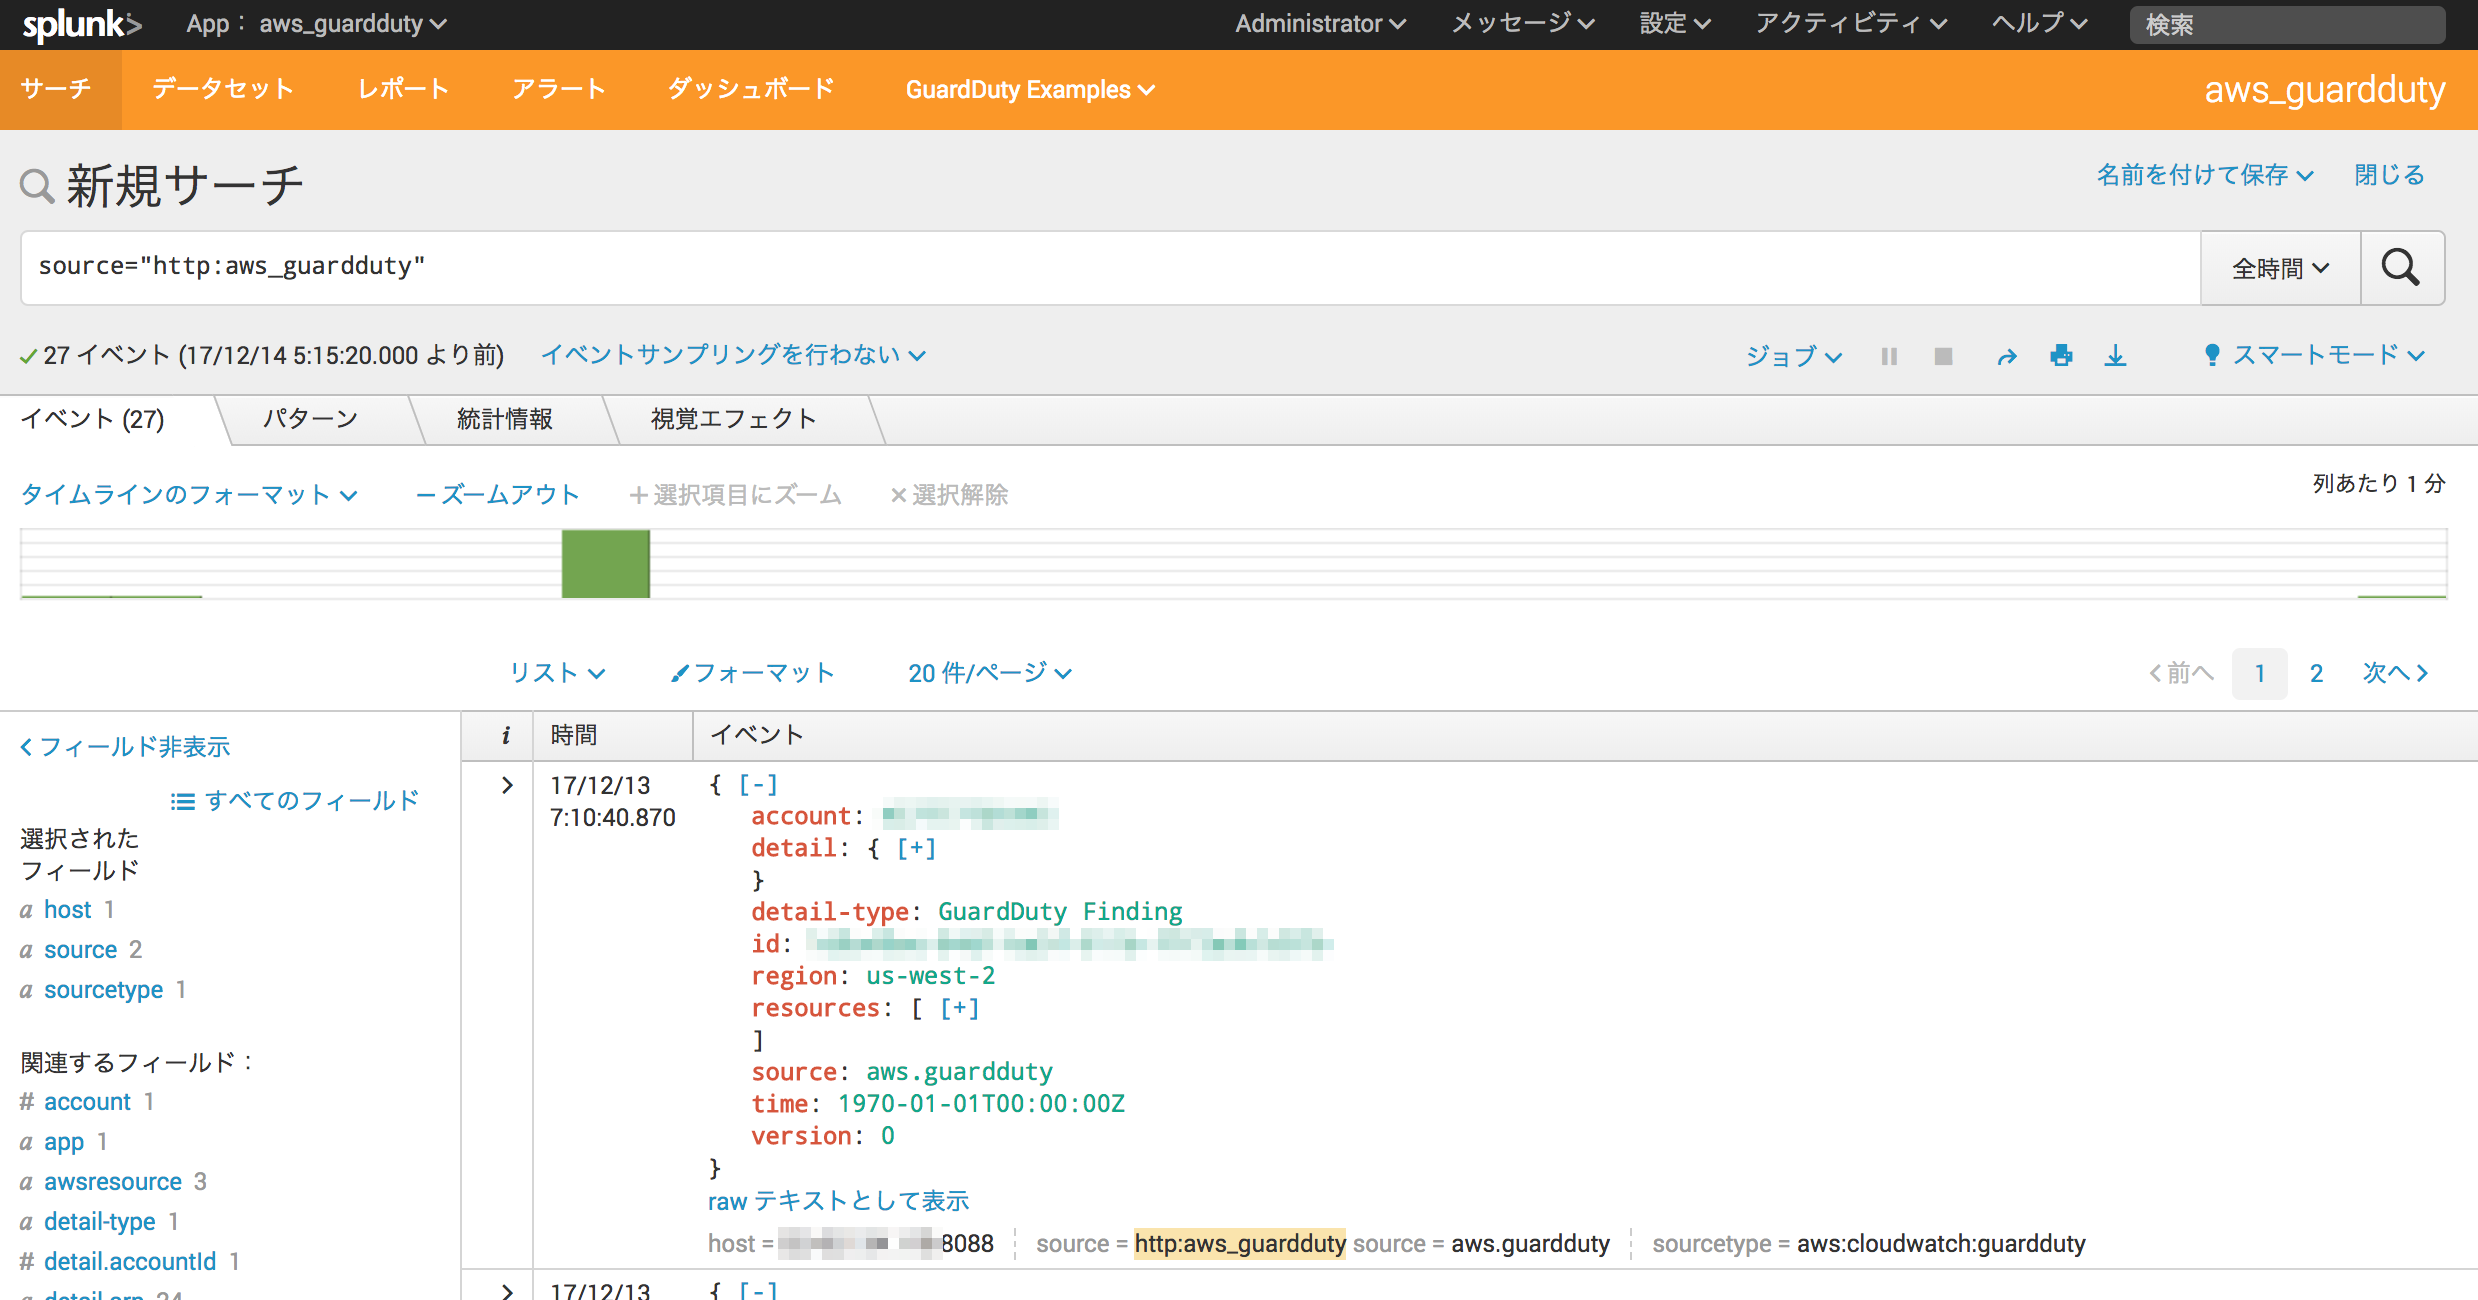
Task: Switch to the 統計情報 tab
Action: coord(505,419)
